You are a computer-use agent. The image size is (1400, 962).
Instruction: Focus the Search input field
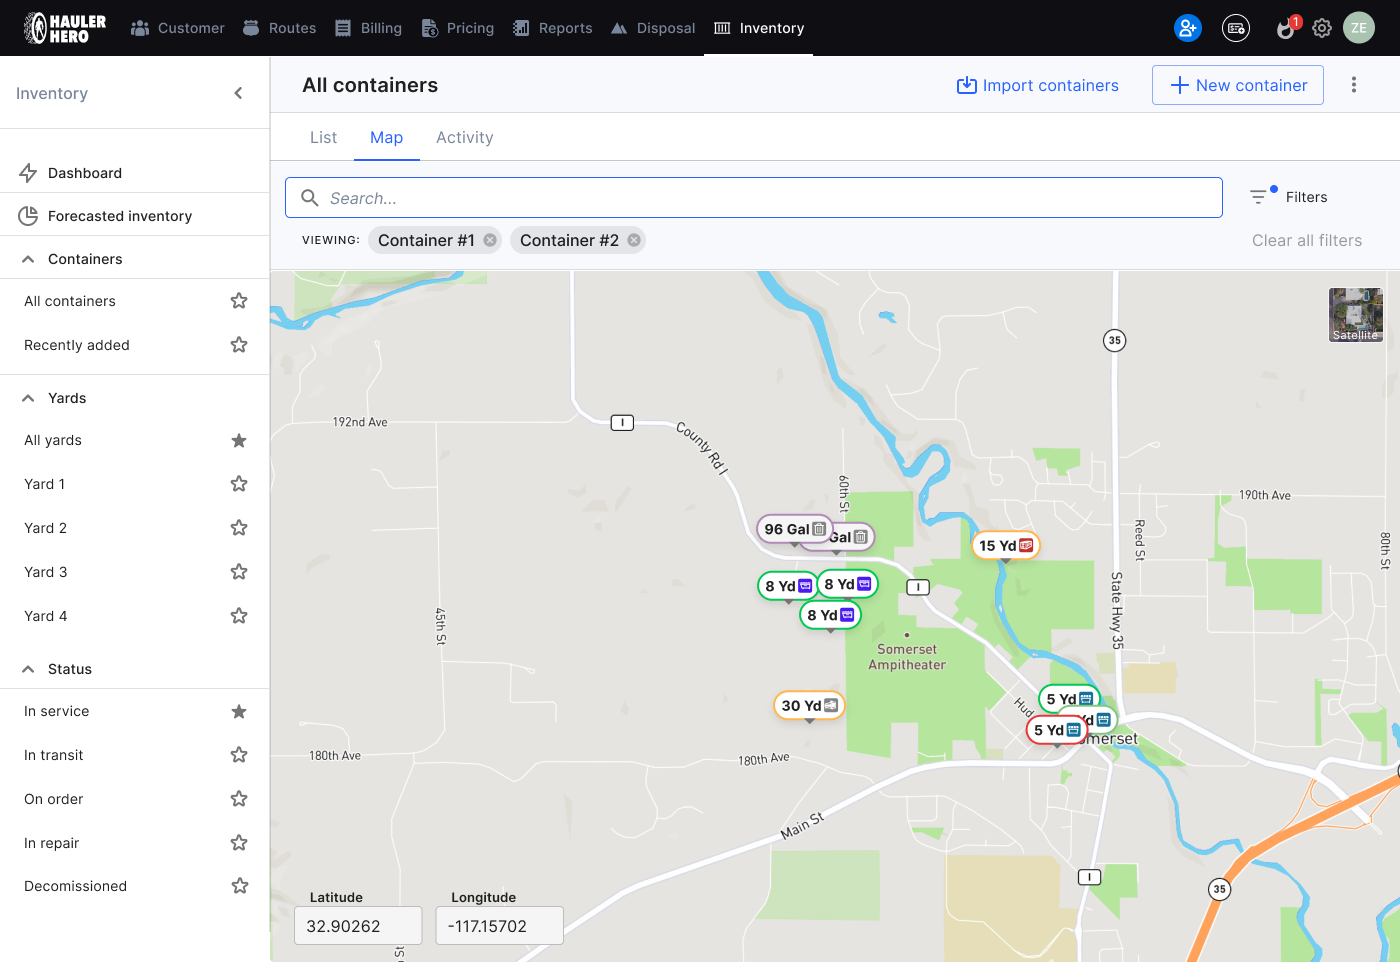pos(754,198)
